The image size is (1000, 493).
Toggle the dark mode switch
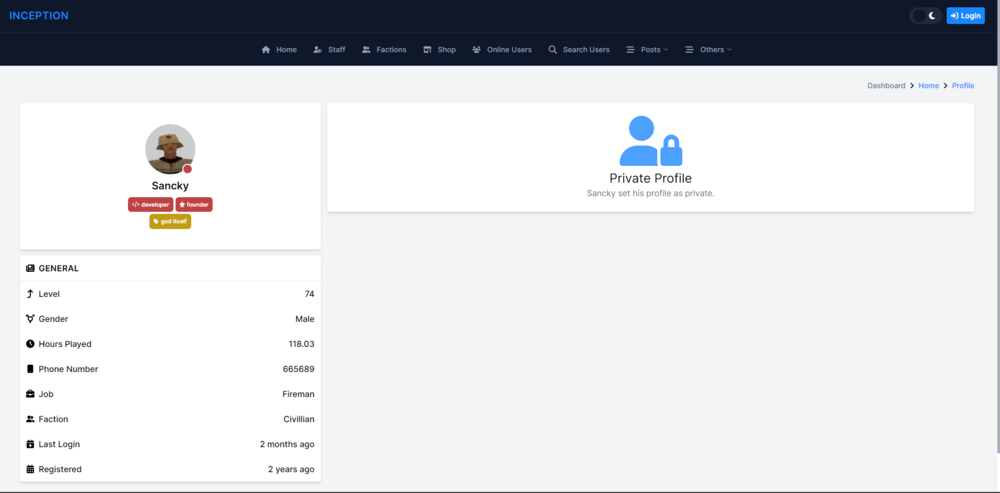coord(925,16)
